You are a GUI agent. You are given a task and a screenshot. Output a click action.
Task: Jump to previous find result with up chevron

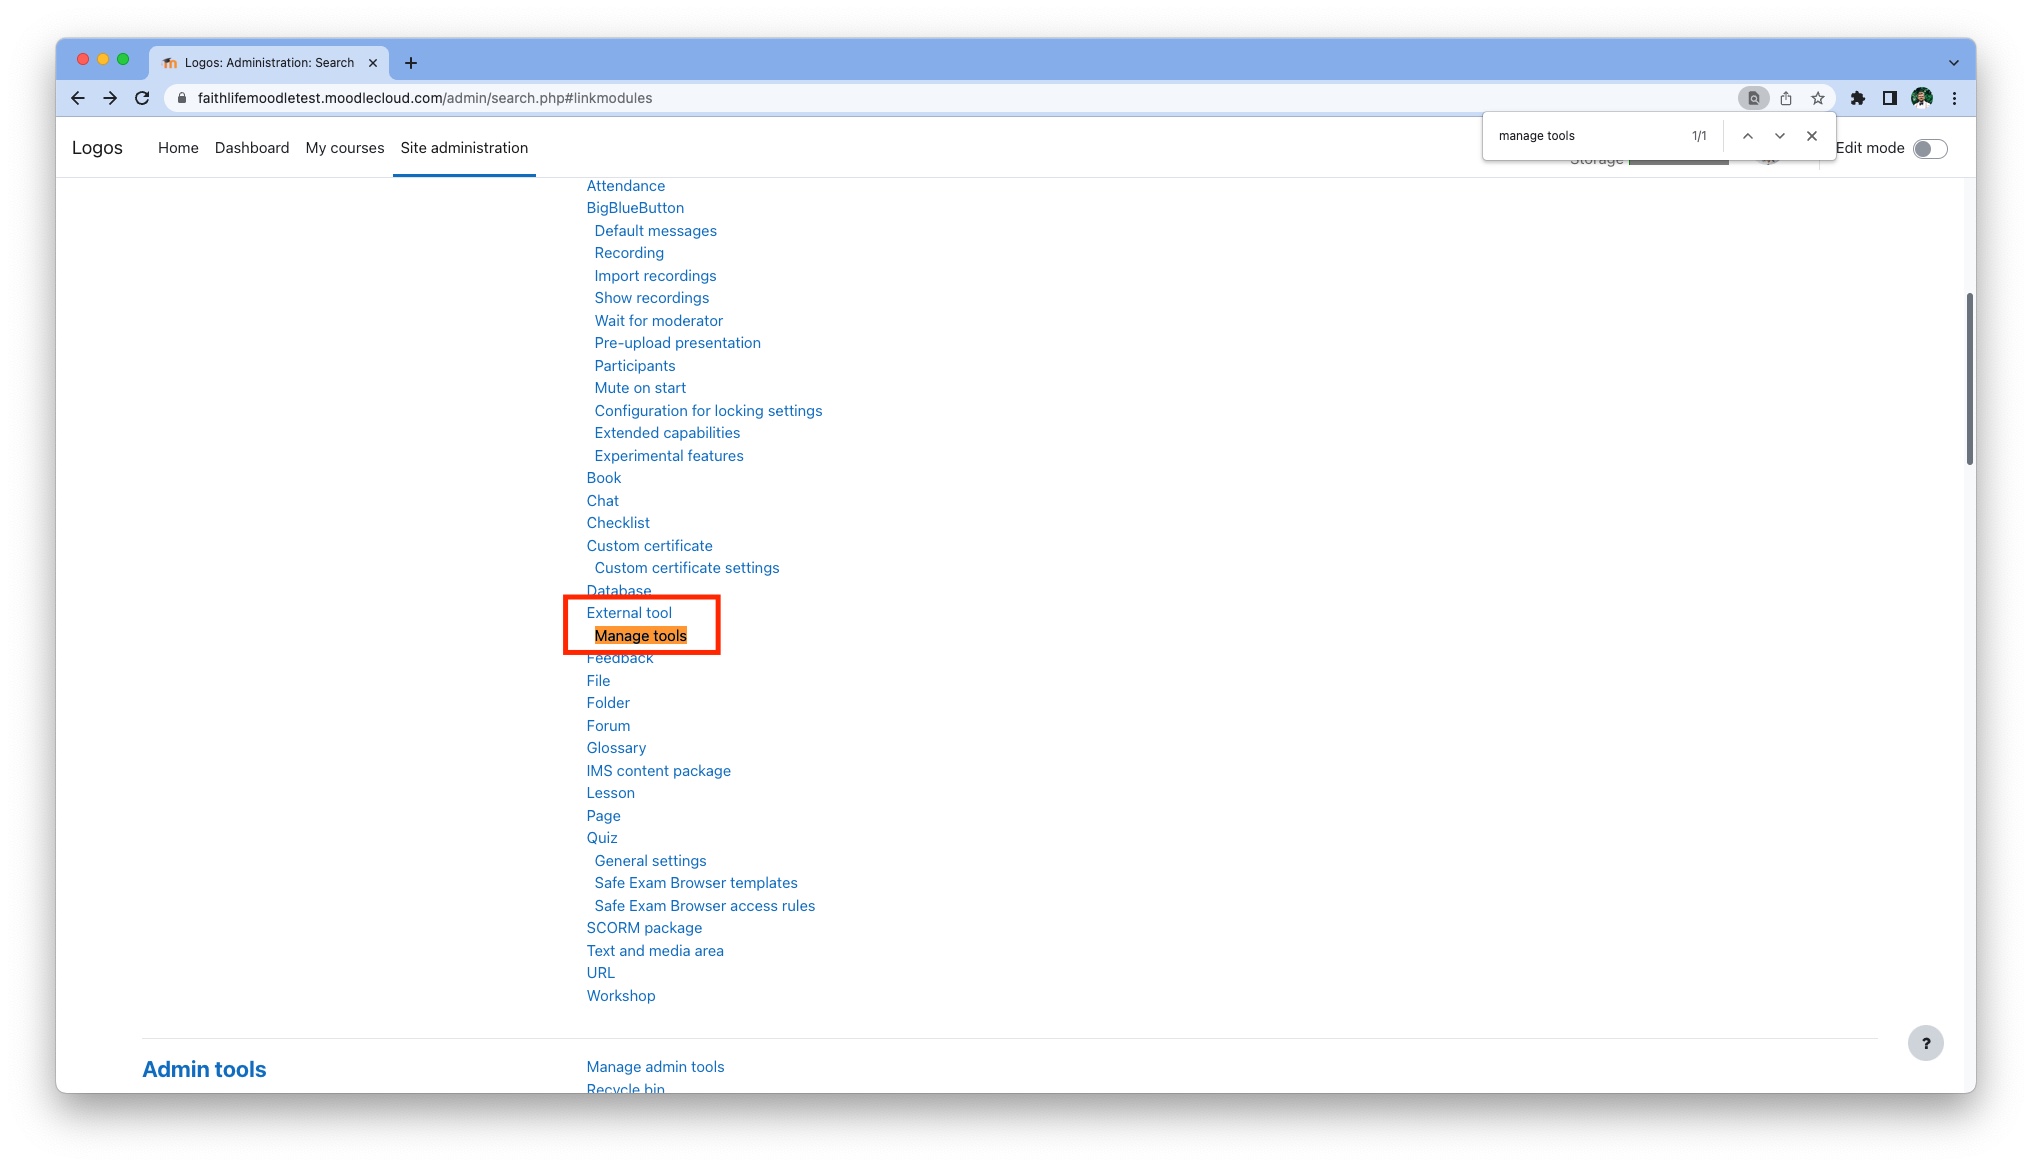[1748, 135]
